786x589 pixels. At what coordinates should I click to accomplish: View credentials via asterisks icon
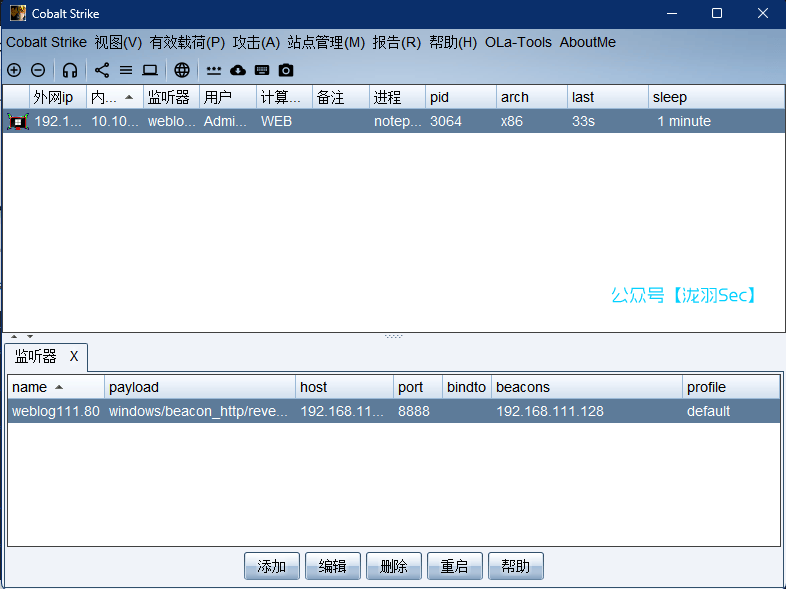tap(214, 70)
